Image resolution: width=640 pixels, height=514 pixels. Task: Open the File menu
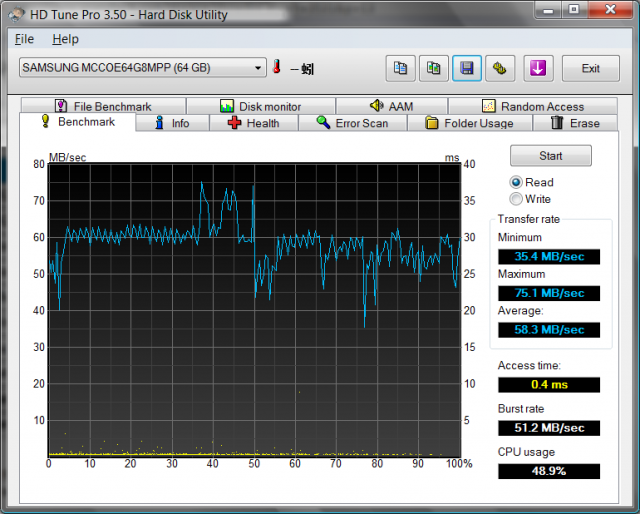pyautogui.click(x=24, y=39)
